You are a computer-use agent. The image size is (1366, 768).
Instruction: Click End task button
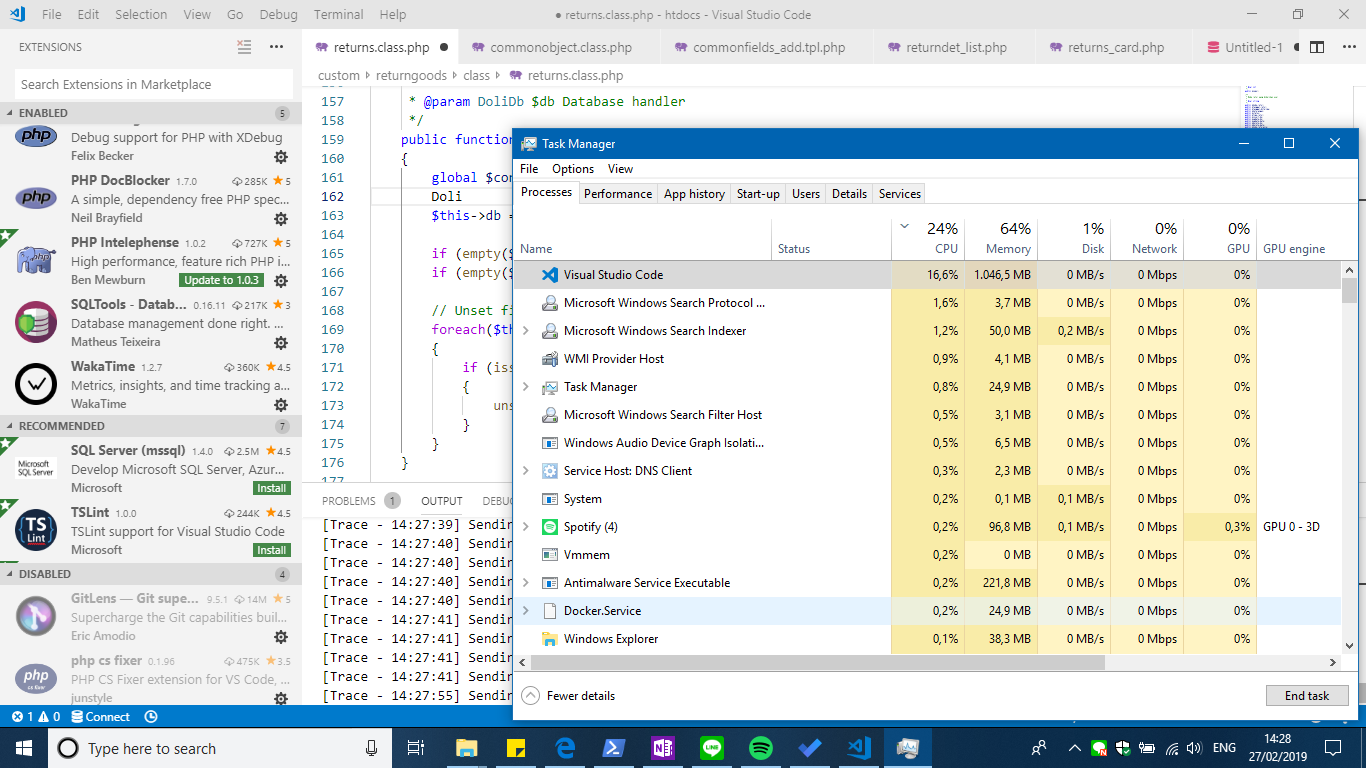point(1307,696)
